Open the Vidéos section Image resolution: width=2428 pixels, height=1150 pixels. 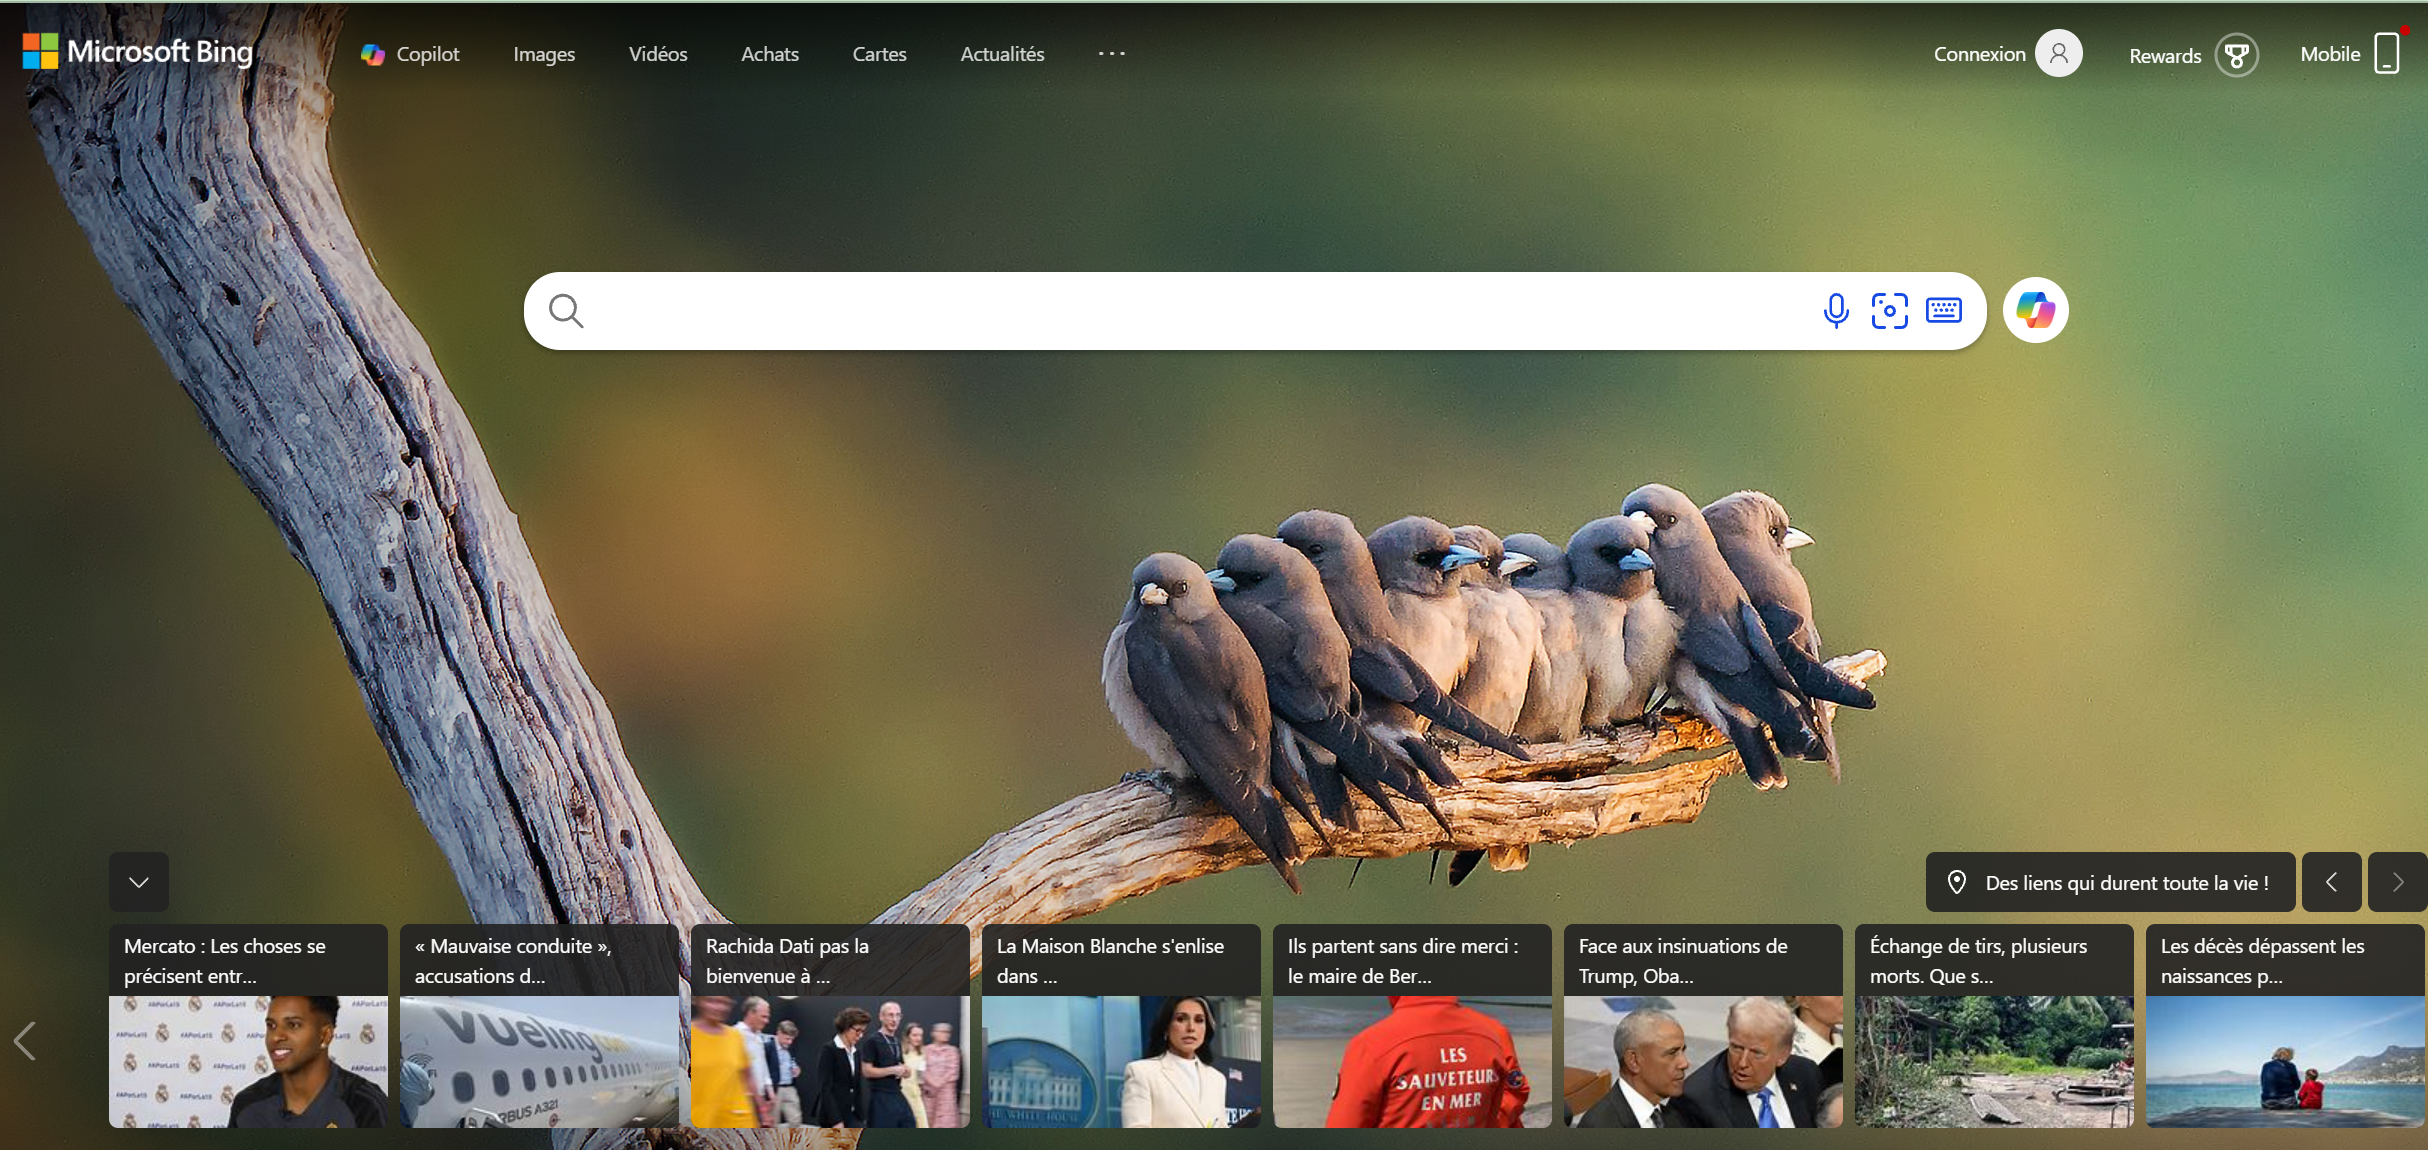pyautogui.click(x=658, y=54)
